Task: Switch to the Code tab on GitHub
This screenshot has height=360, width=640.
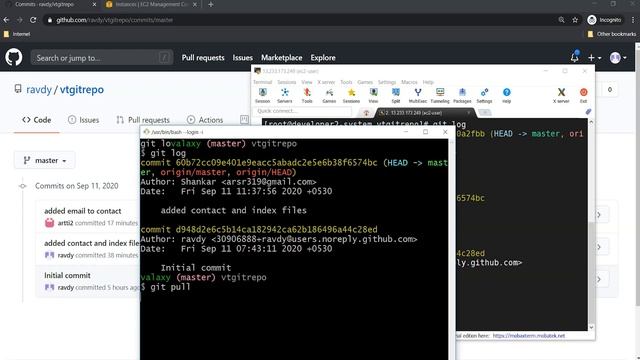Action: click(x=37, y=120)
